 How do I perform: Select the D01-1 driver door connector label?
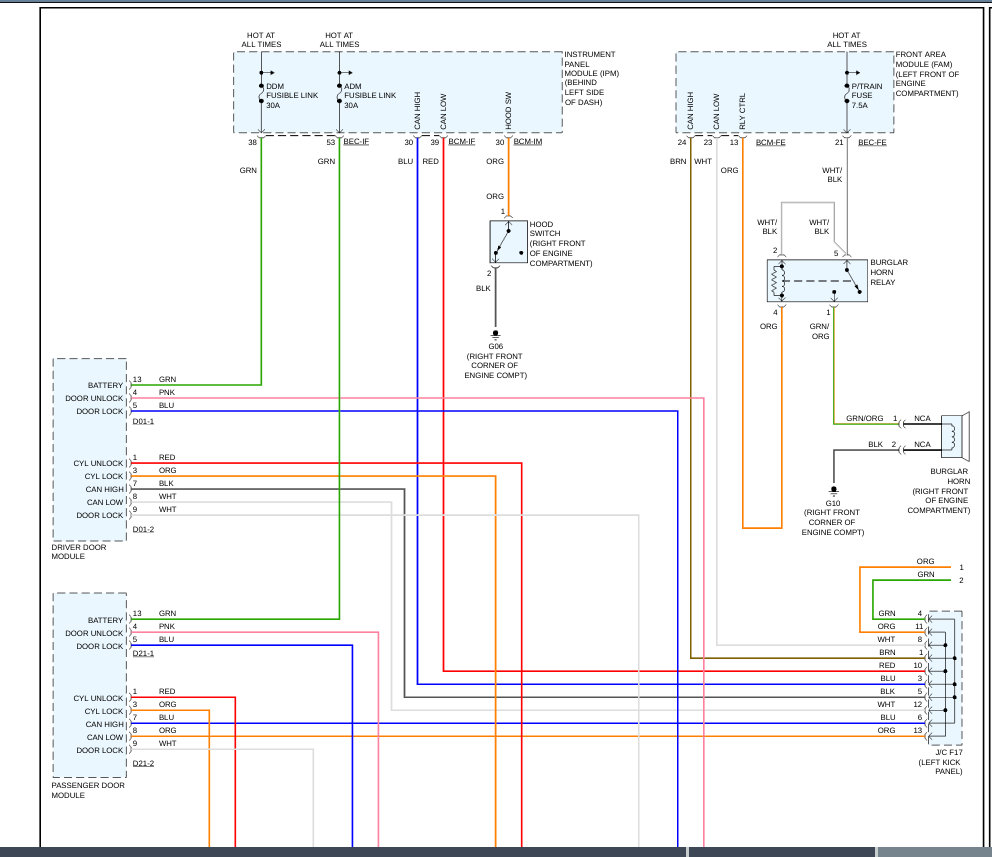click(143, 421)
